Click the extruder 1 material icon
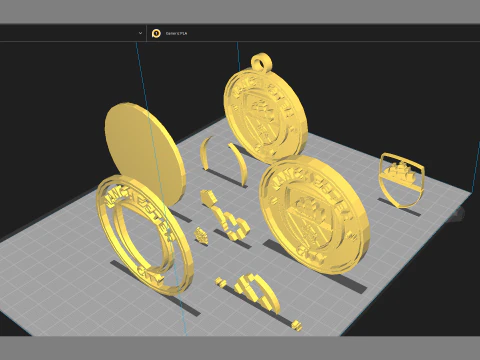480x360 pixels. tap(156, 33)
